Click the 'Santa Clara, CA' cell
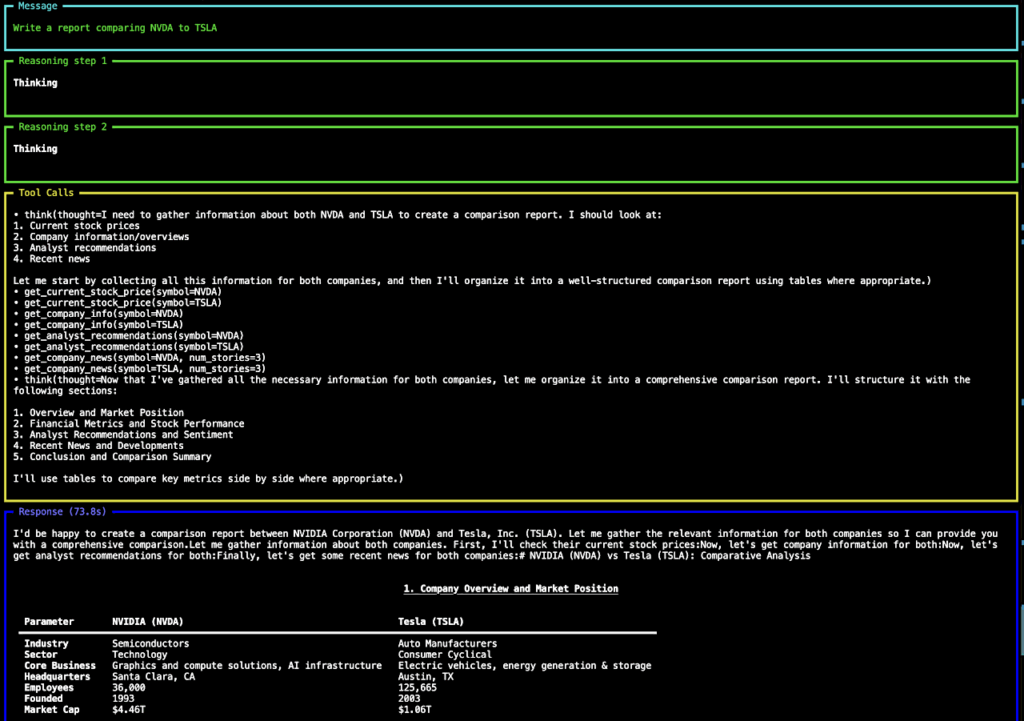Image resolution: width=1024 pixels, height=721 pixels. pyautogui.click(x=153, y=677)
